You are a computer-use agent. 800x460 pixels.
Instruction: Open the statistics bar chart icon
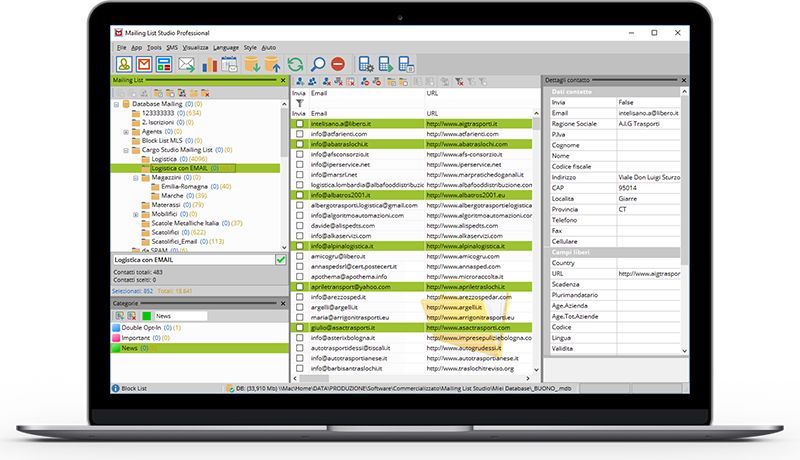pos(210,65)
